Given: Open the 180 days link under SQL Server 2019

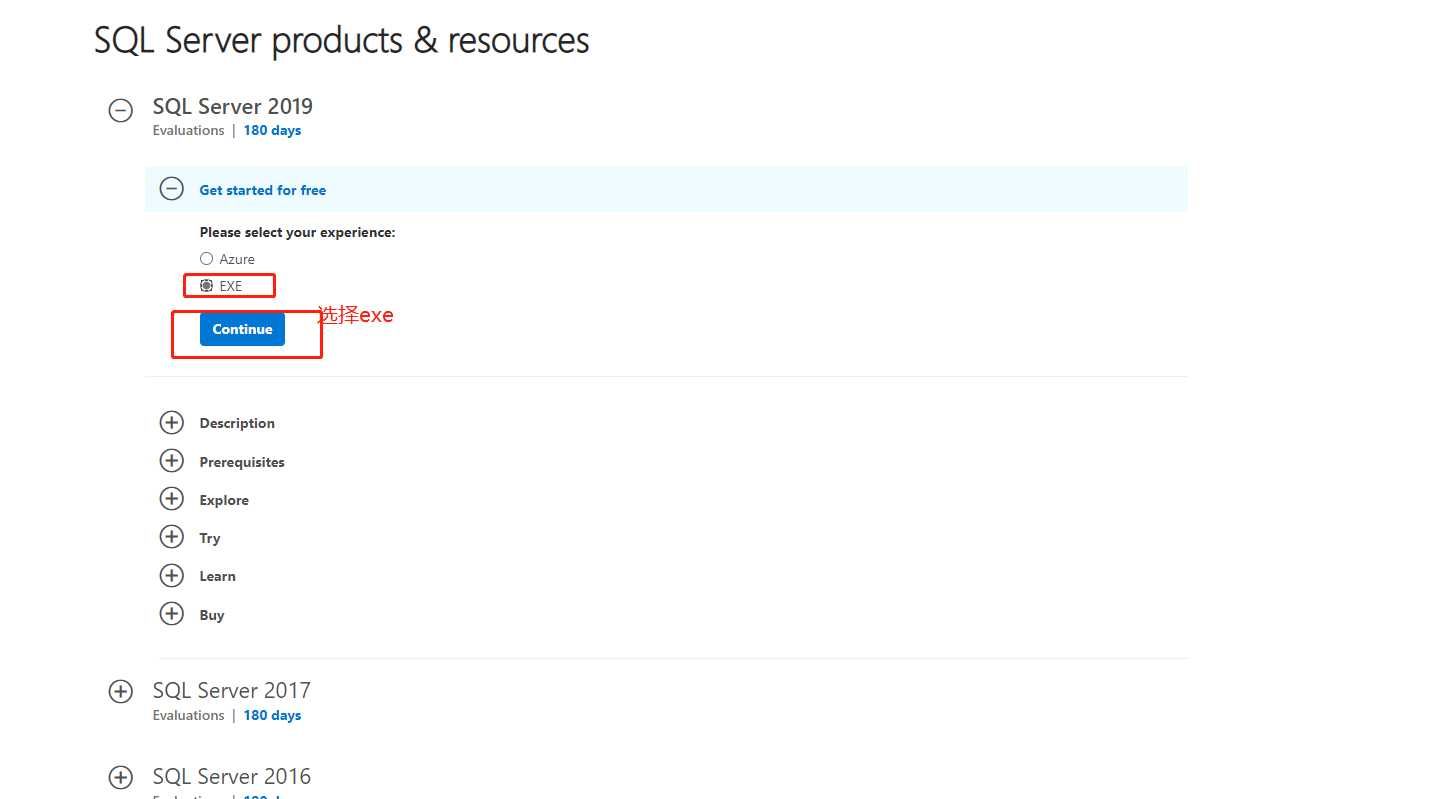Looking at the screenshot, I should [271, 130].
